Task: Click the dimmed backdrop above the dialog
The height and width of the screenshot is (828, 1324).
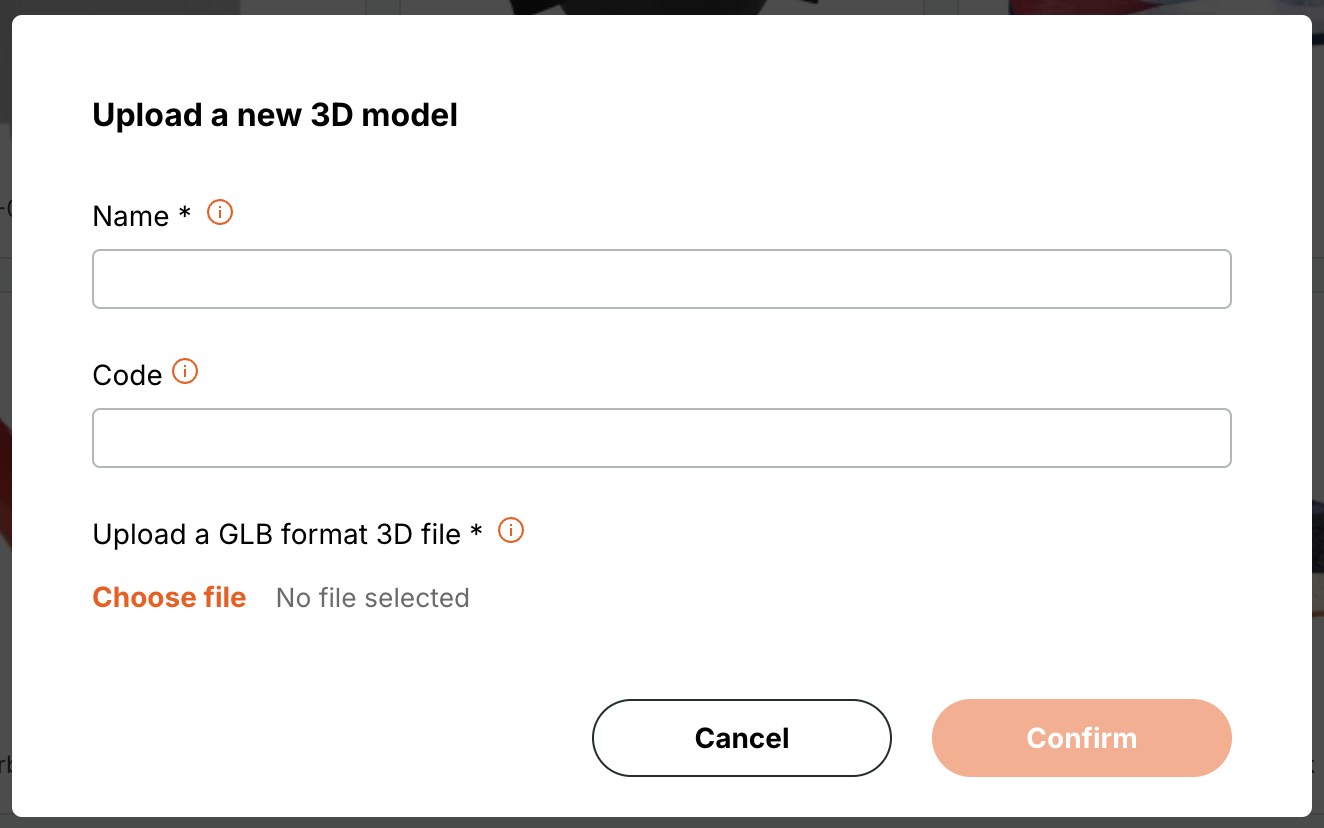Action: pos(661,6)
